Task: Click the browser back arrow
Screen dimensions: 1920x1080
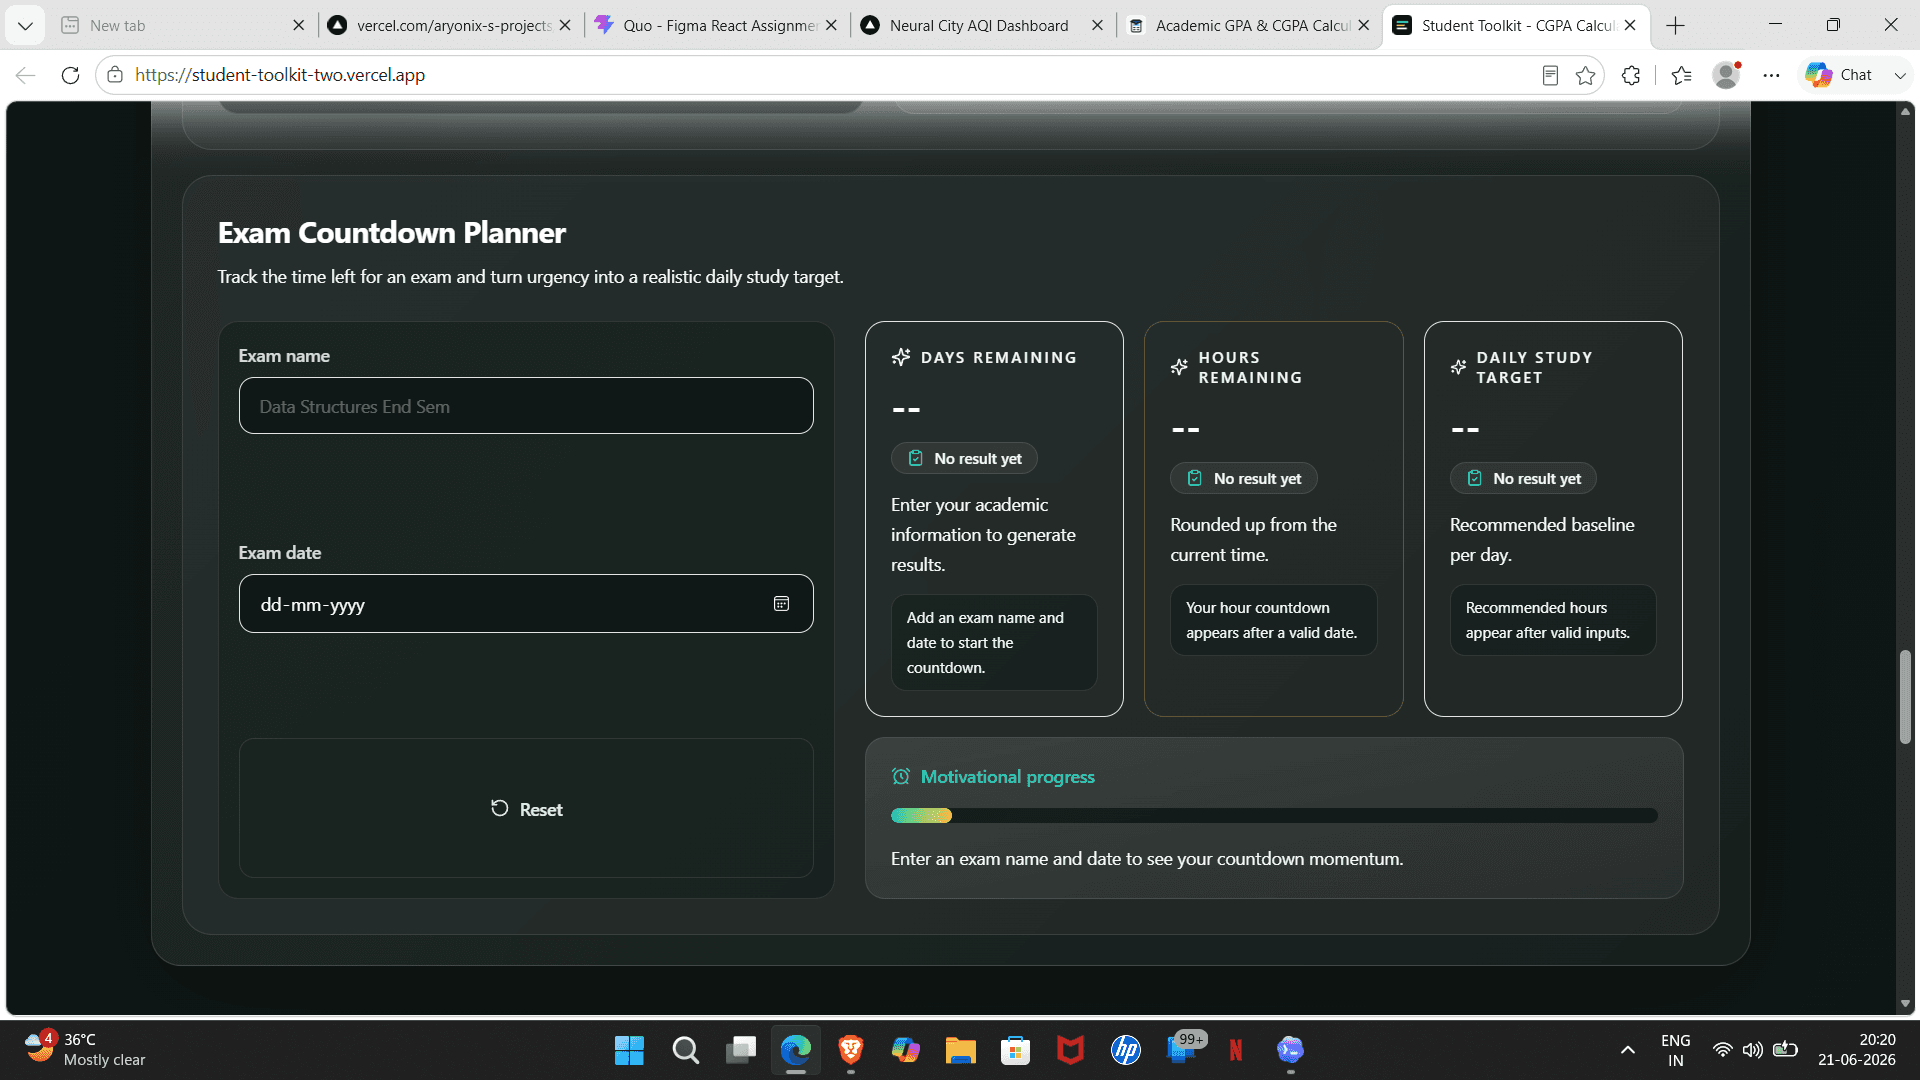Action: click(26, 75)
